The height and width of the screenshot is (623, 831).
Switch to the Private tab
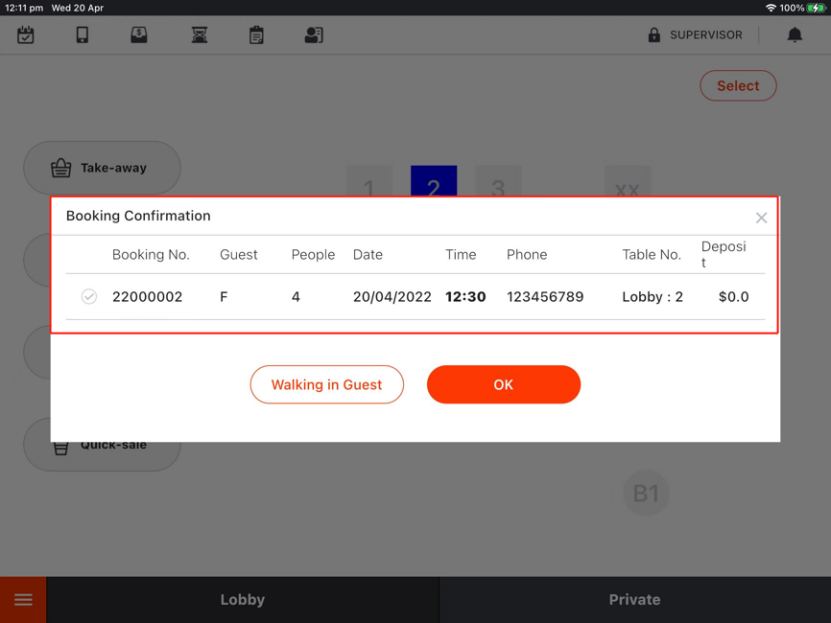[634, 600]
